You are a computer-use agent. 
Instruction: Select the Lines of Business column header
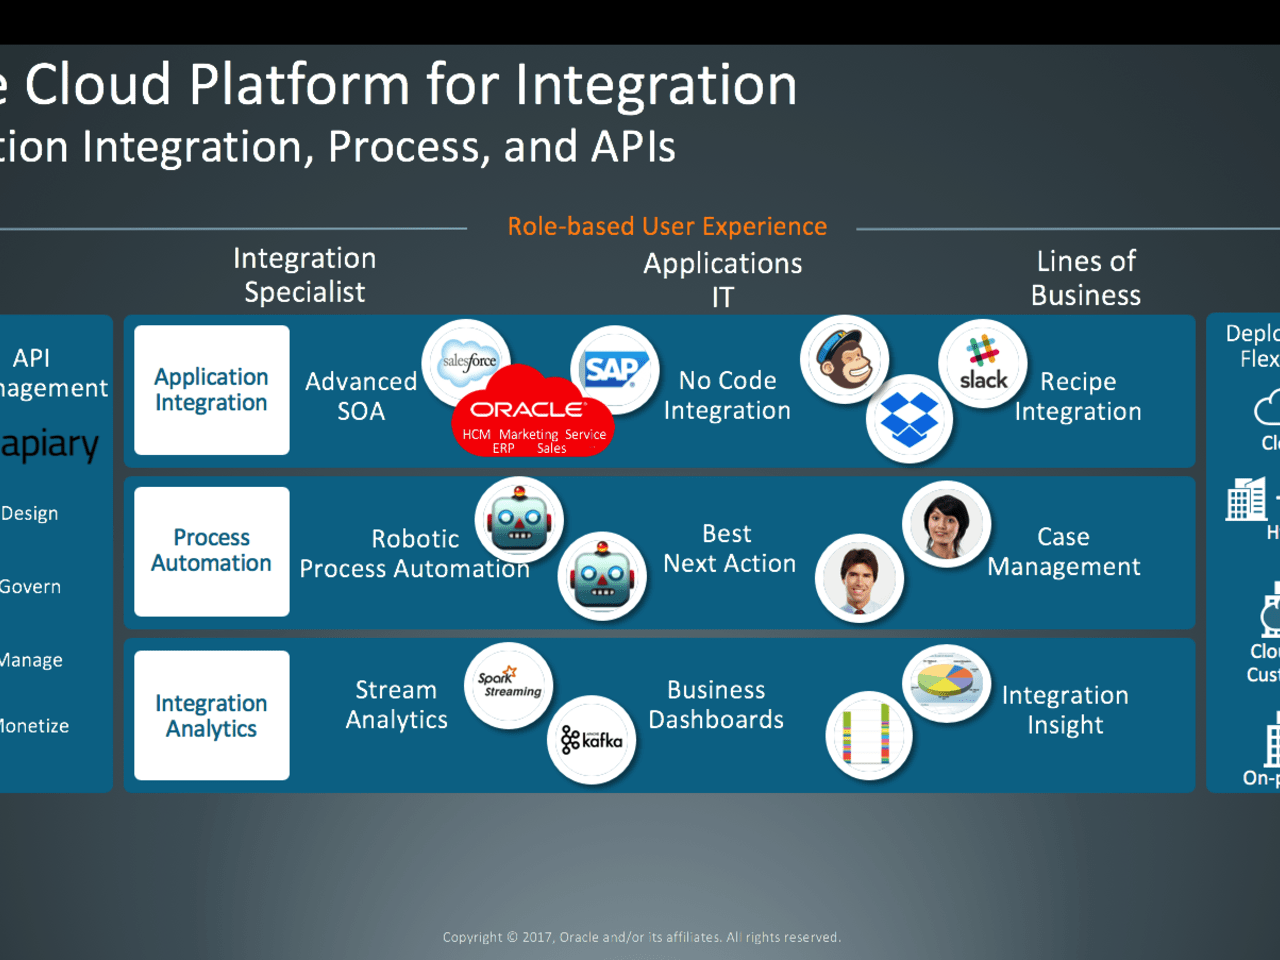point(1086,278)
